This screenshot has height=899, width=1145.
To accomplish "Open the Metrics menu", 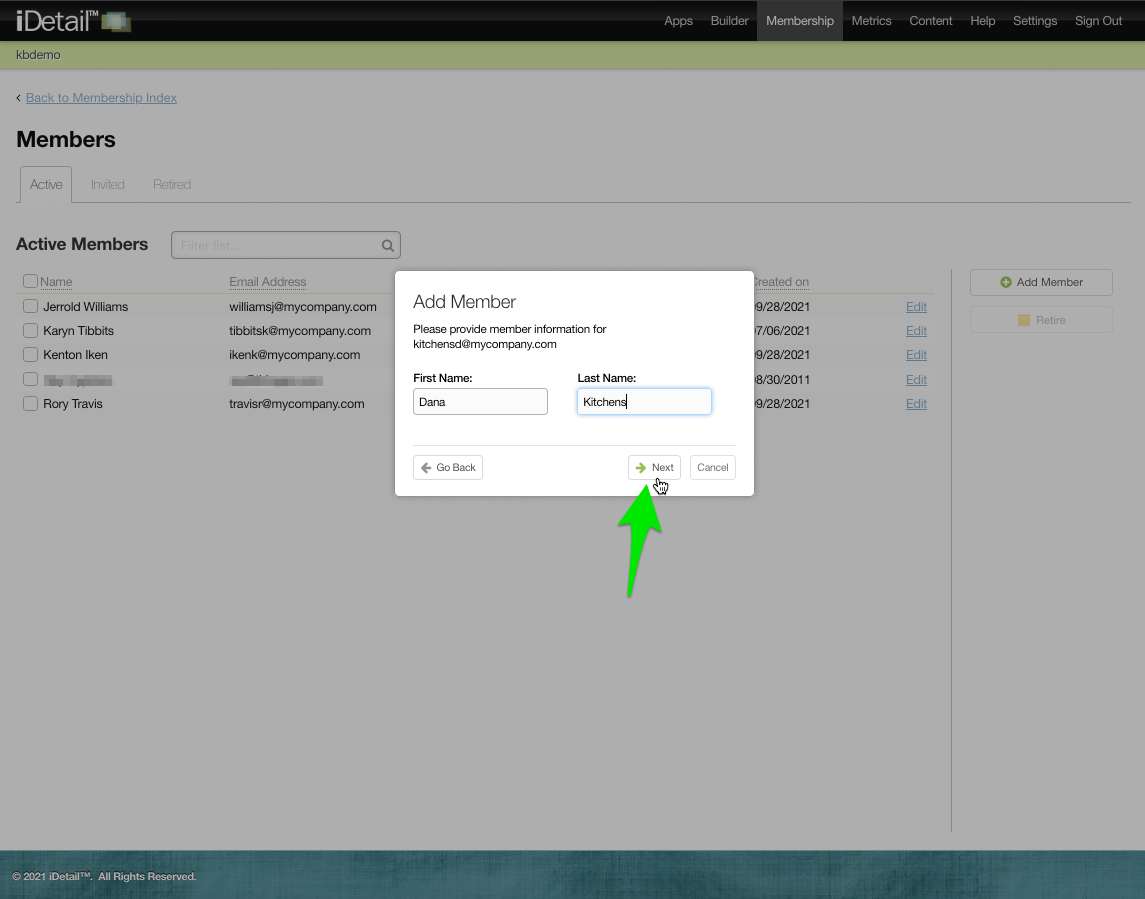I will tap(871, 21).
